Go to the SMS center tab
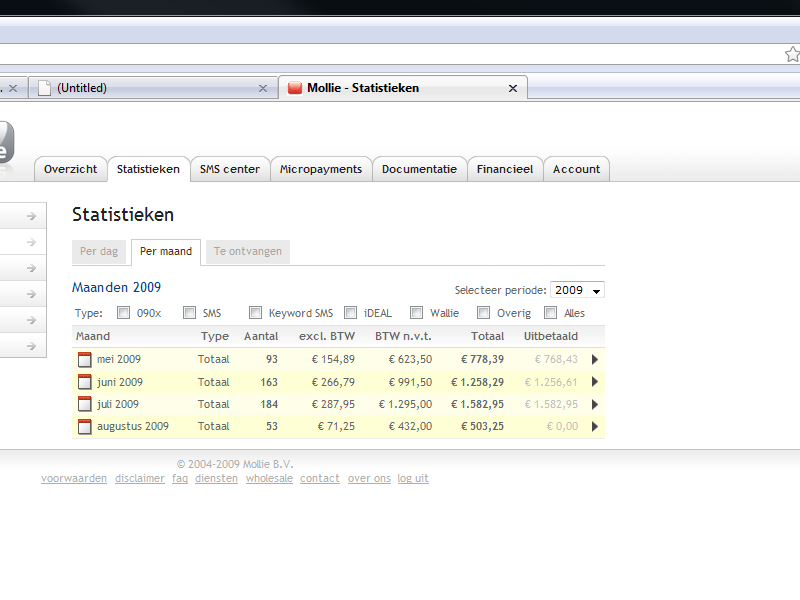The image size is (800, 600). 230,169
